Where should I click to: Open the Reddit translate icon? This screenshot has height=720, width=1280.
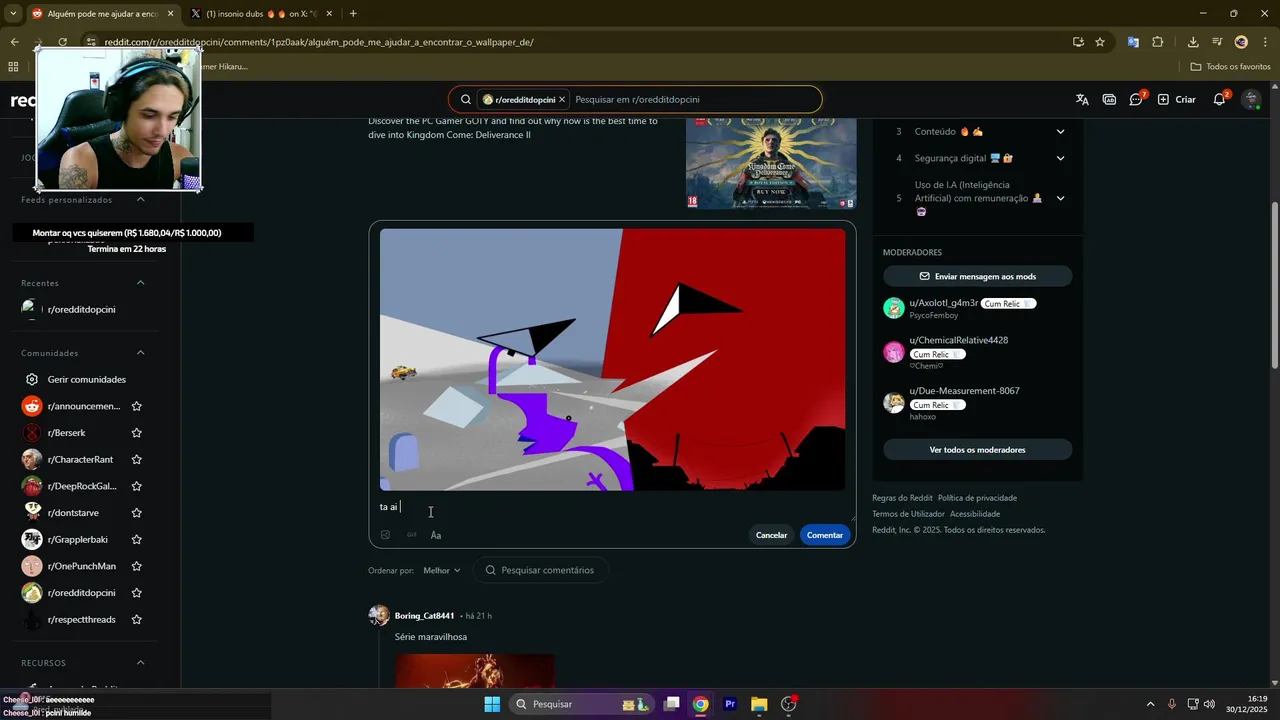tap(1082, 99)
